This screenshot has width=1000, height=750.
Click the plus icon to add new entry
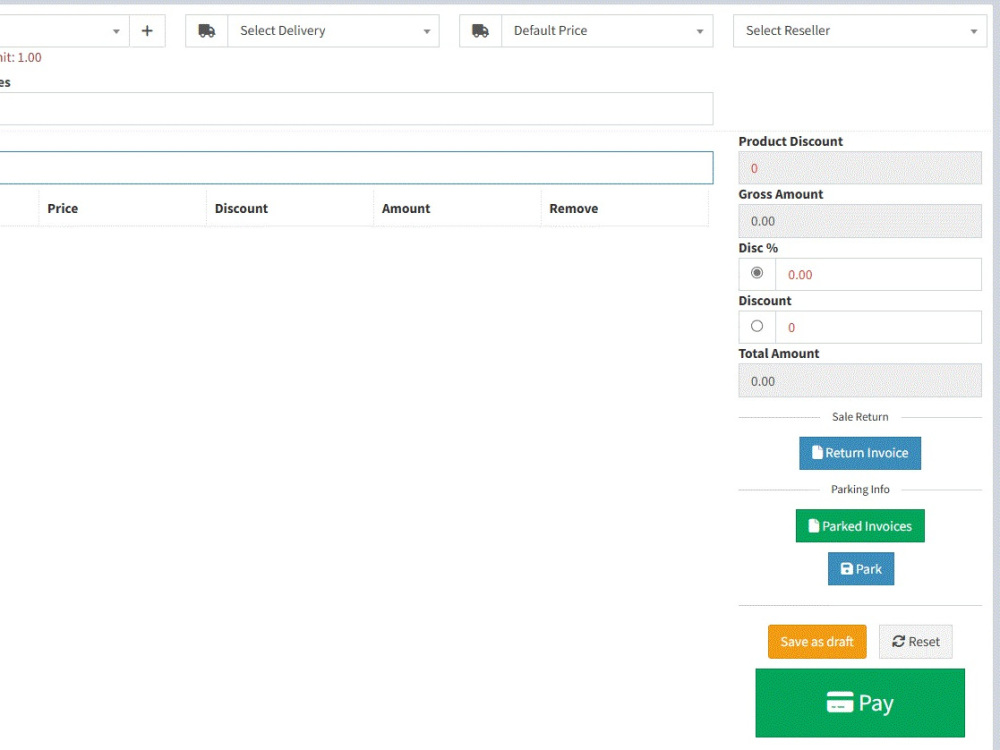pos(147,30)
